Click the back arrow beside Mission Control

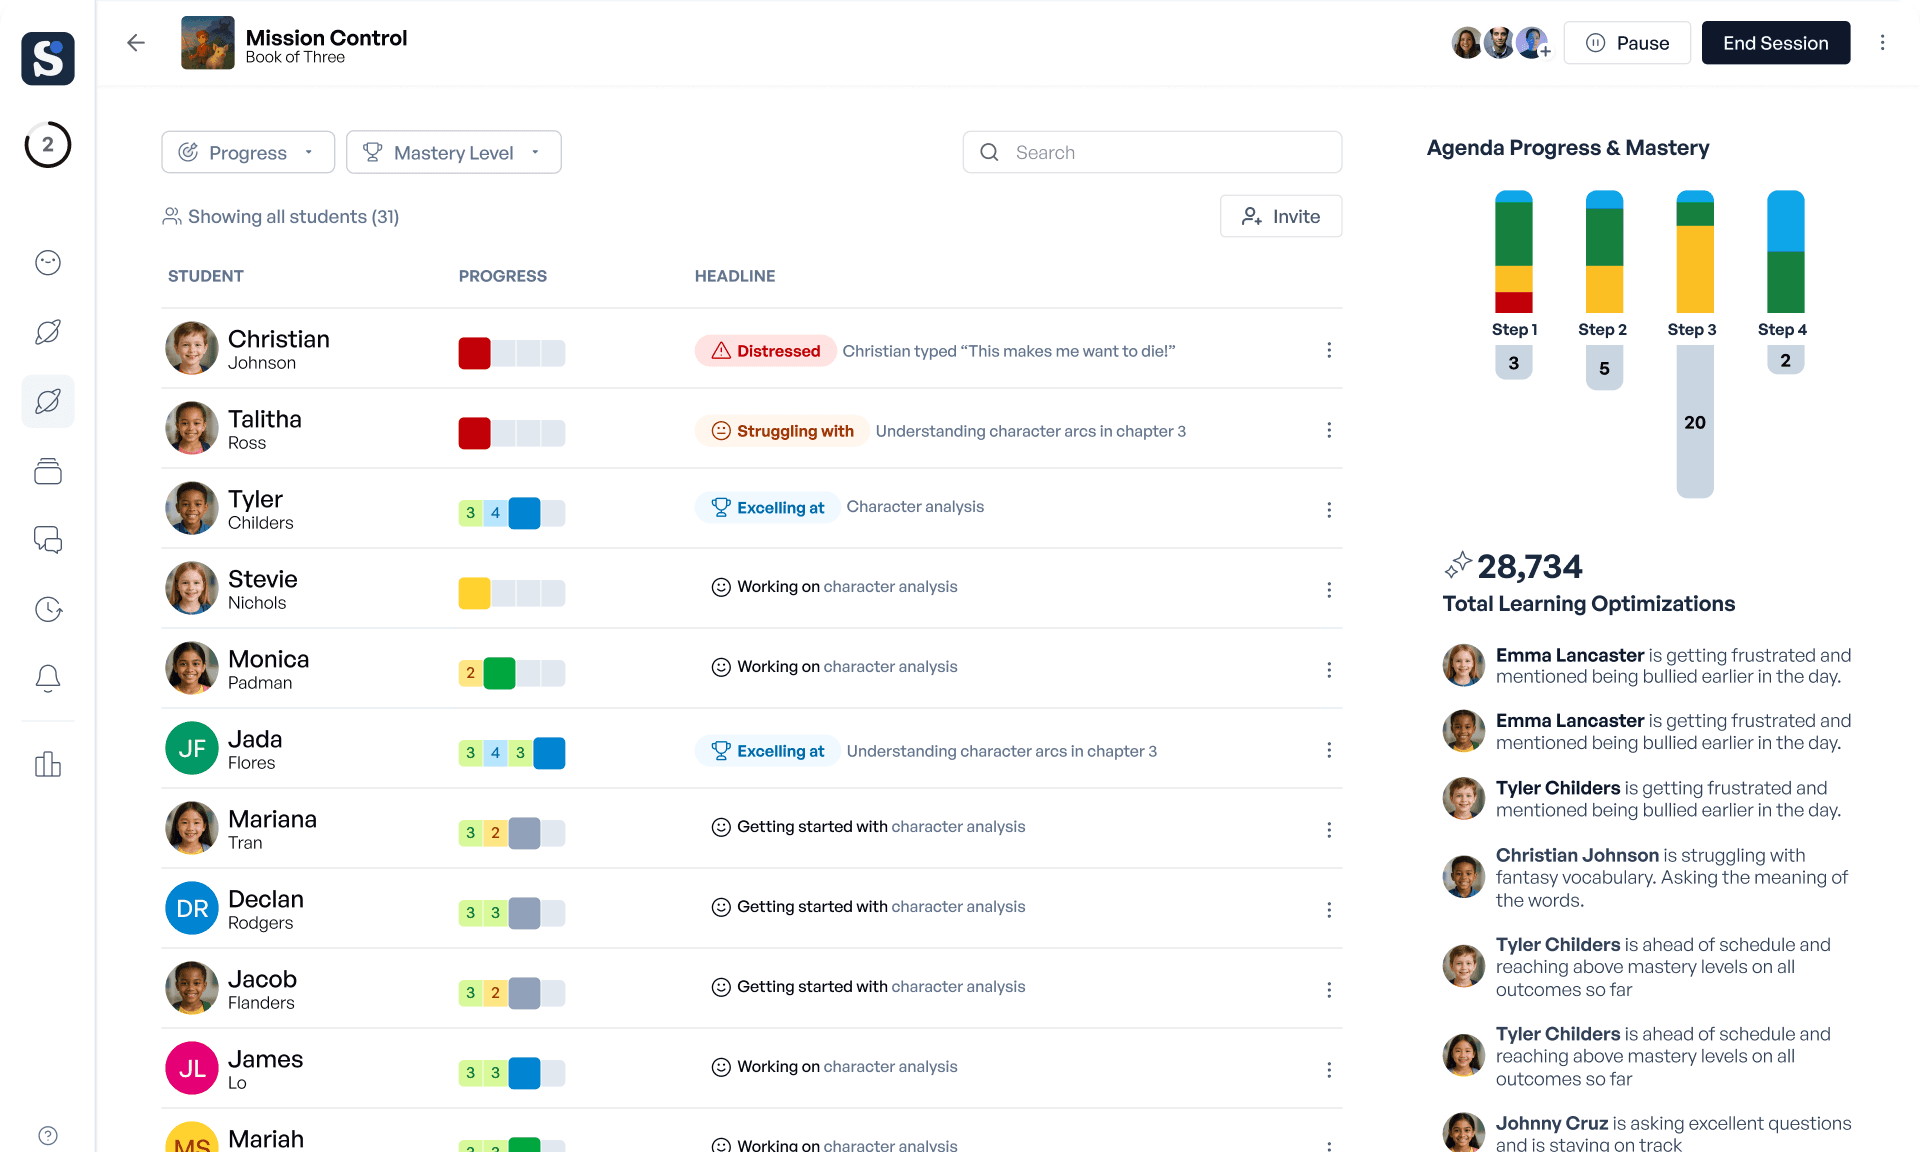(135, 43)
